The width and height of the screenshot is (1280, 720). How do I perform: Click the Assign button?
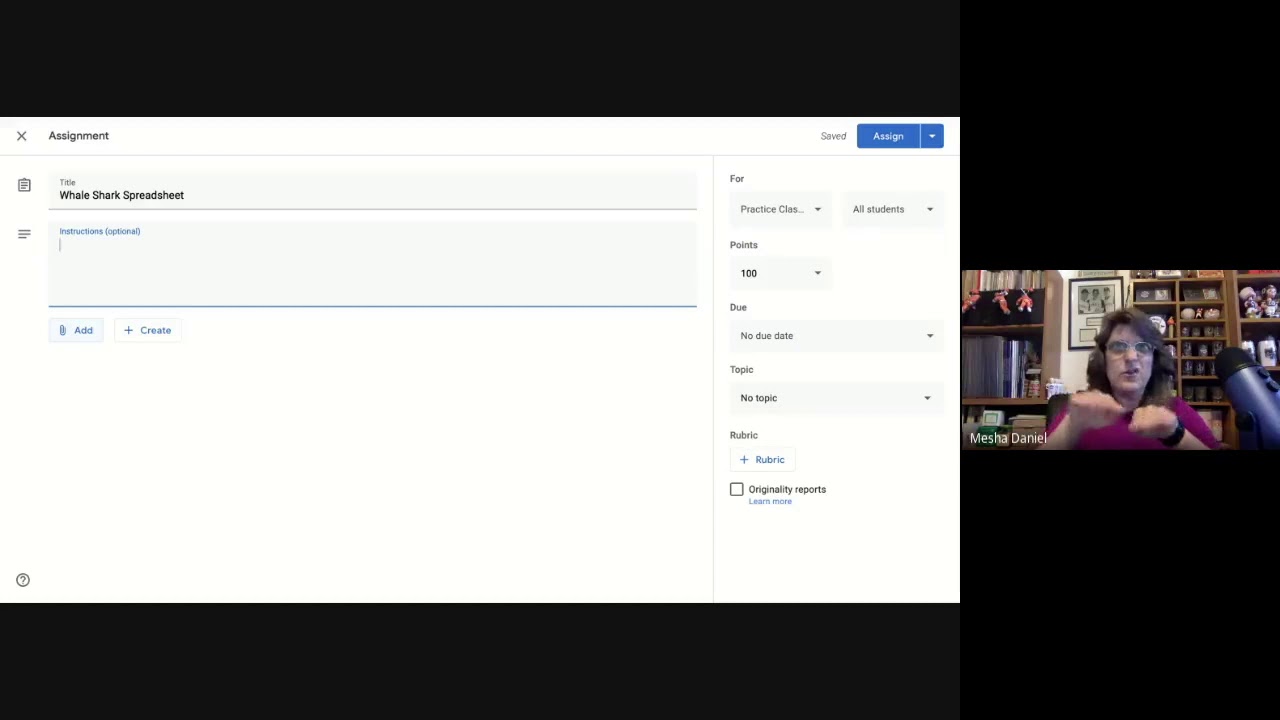[x=888, y=136]
